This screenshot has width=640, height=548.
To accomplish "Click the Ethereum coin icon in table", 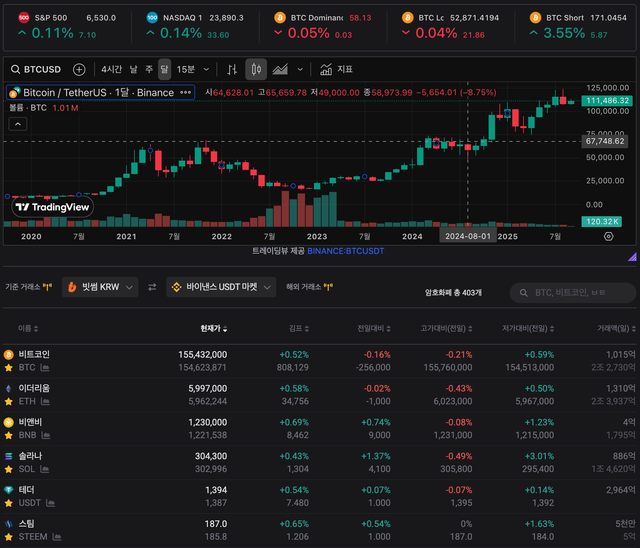I will (x=8, y=388).
